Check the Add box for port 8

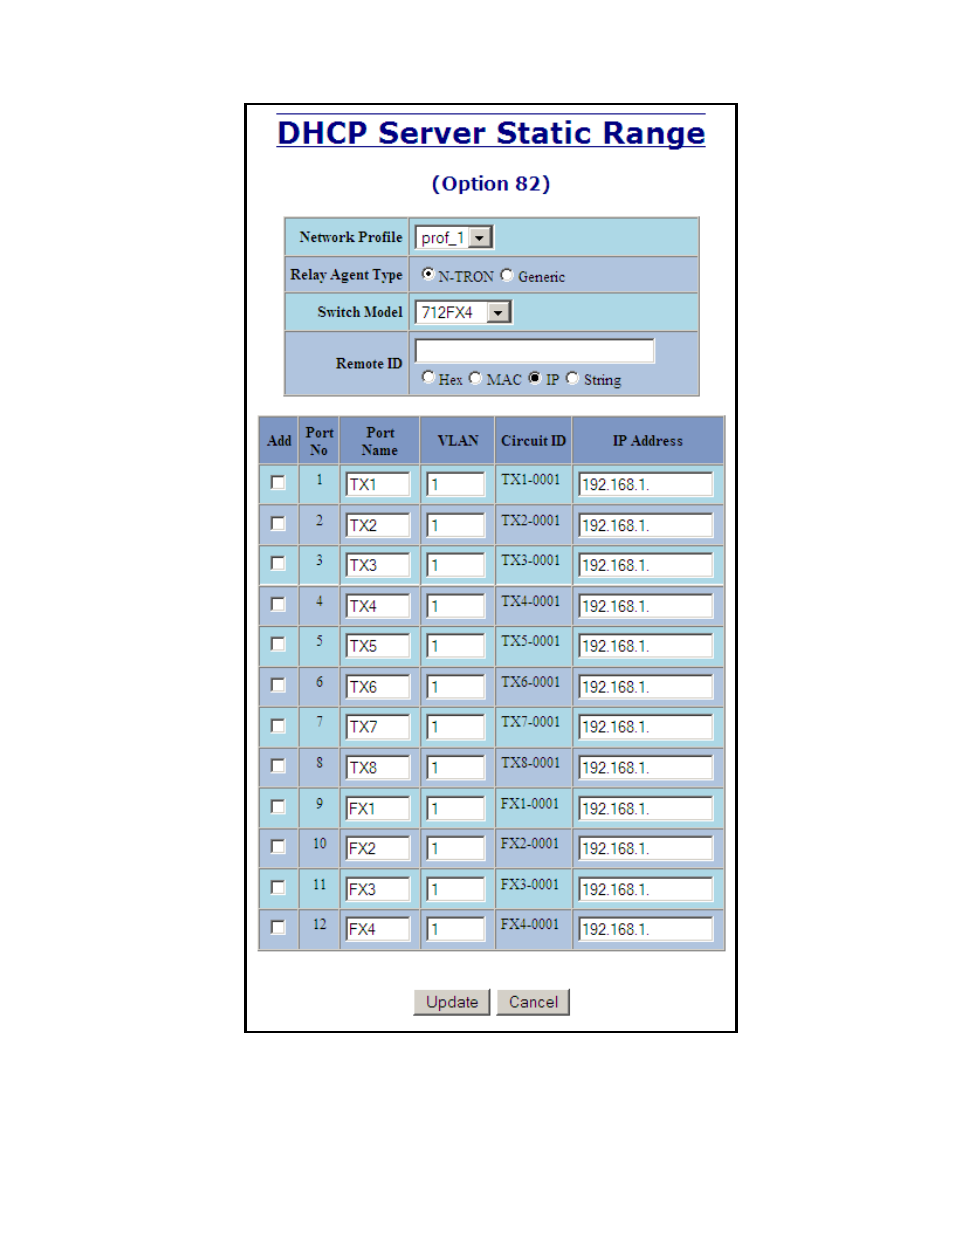pos(278,766)
